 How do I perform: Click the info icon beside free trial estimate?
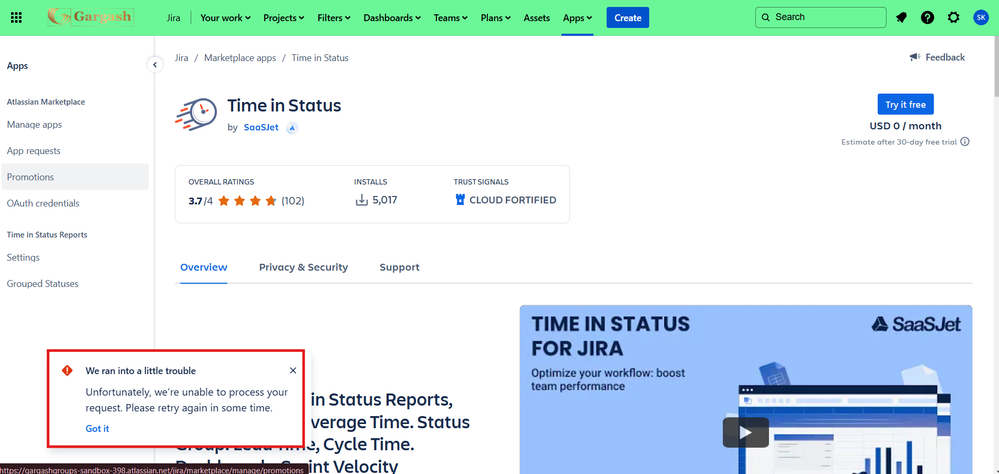coord(965,141)
